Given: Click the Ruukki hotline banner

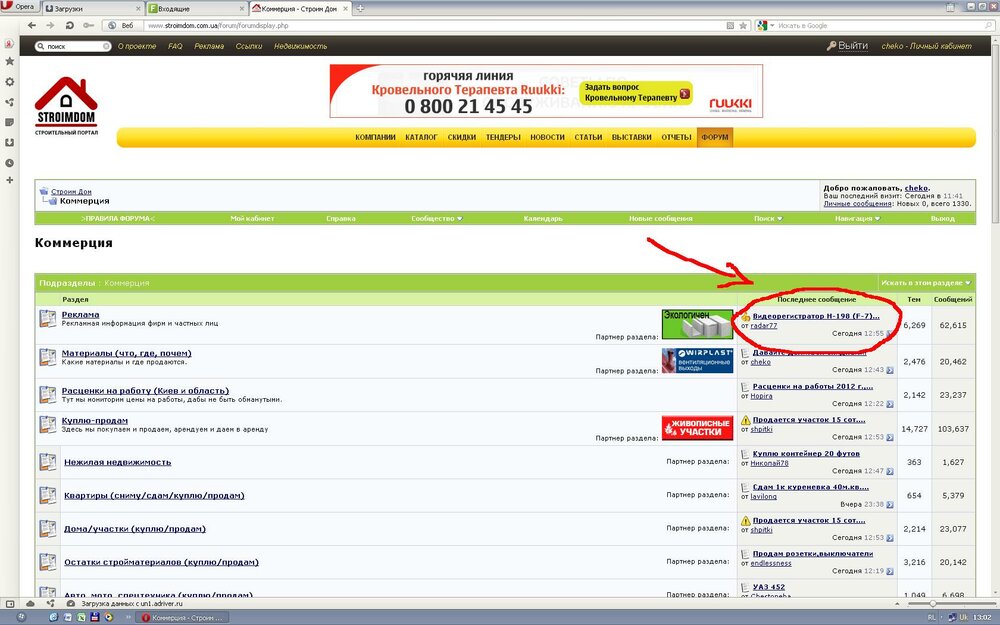Looking at the screenshot, I should [x=546, y=91].
